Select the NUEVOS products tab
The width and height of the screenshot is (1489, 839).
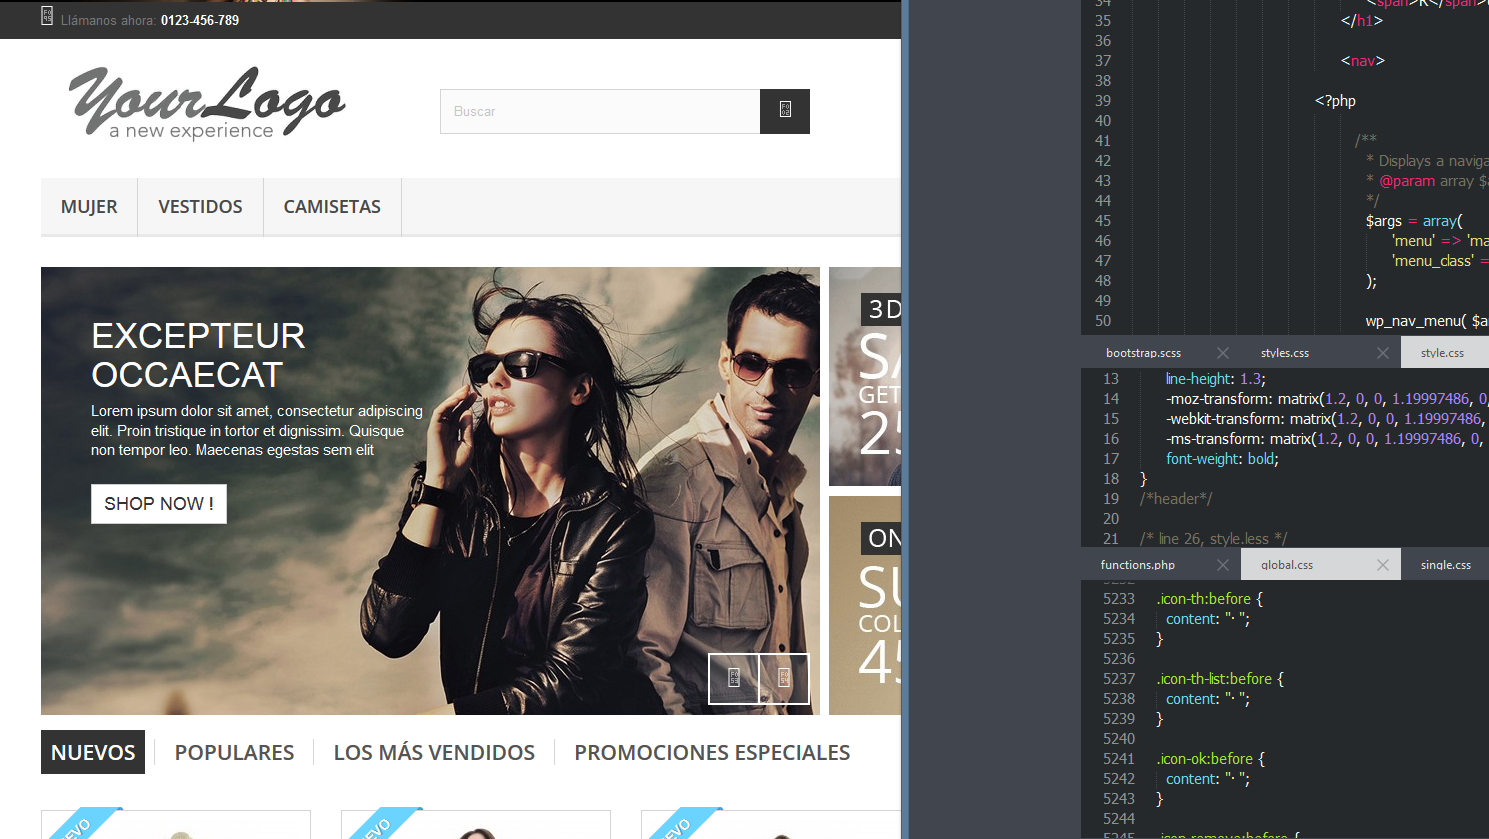93,752
